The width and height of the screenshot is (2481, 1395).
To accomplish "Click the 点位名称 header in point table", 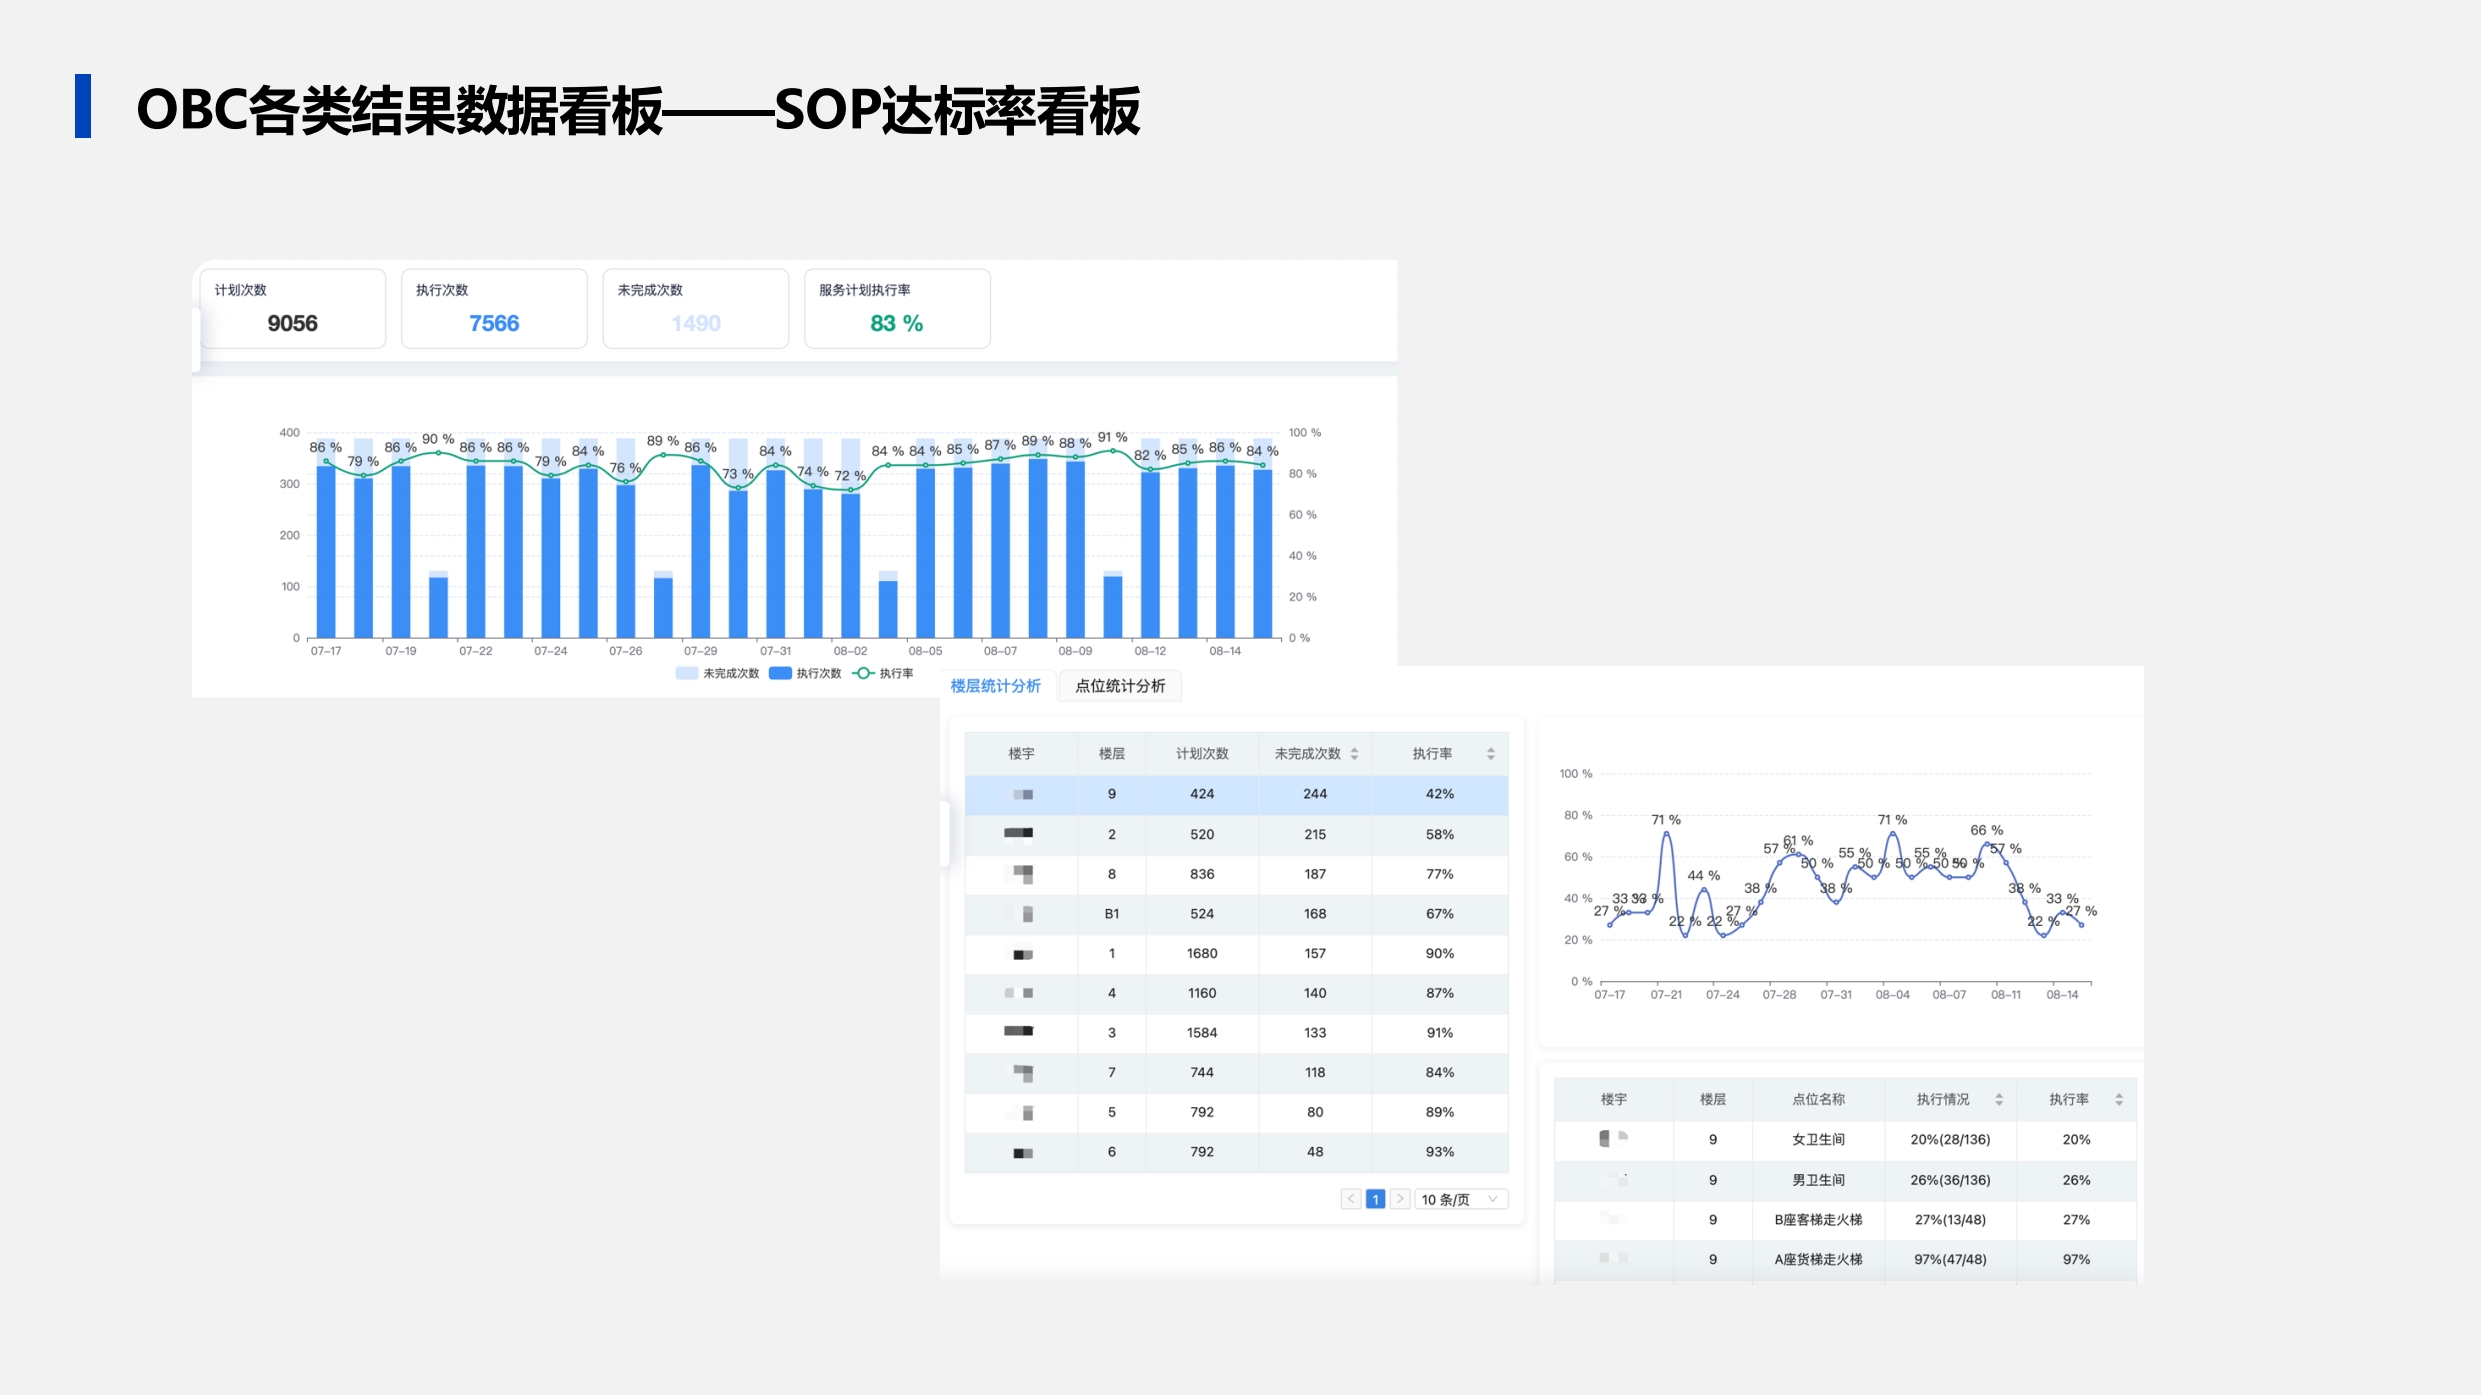I will [1818, 1100].
